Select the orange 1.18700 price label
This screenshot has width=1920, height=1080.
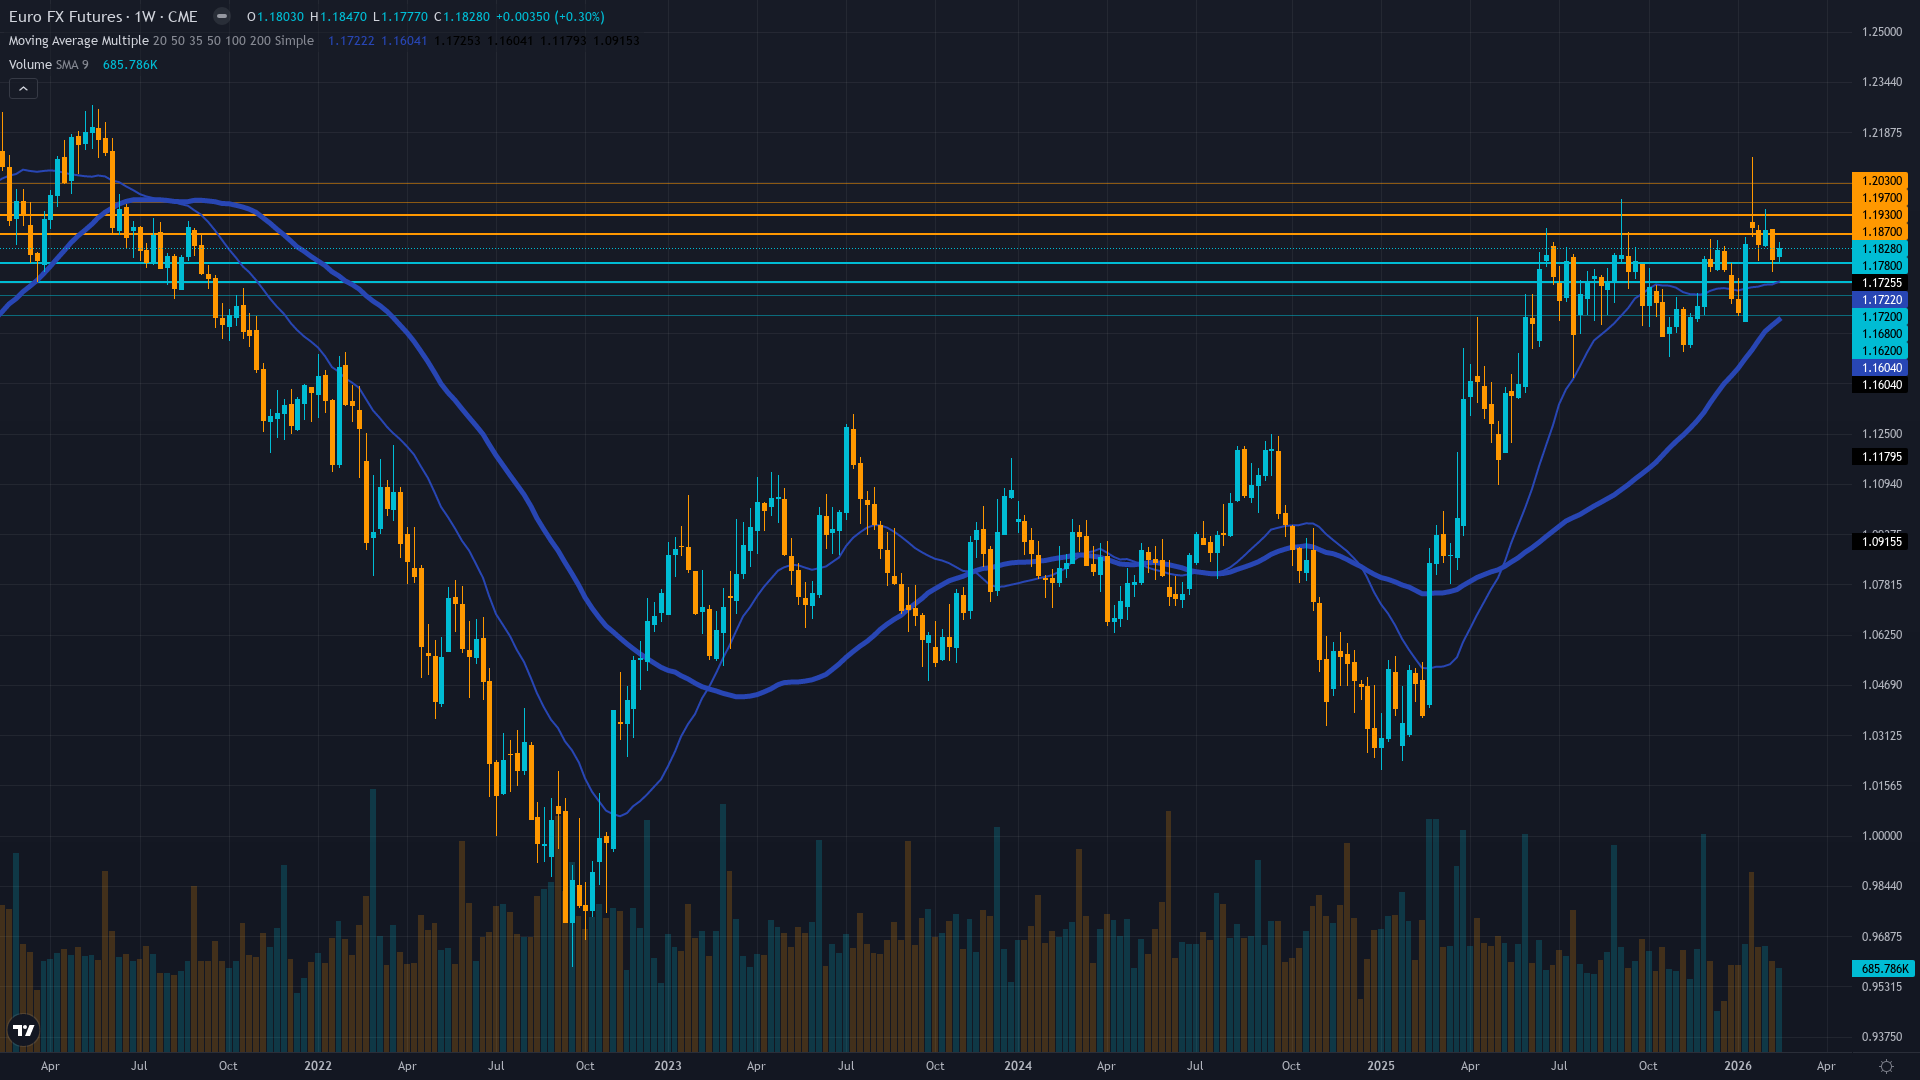click(1880, 232)
